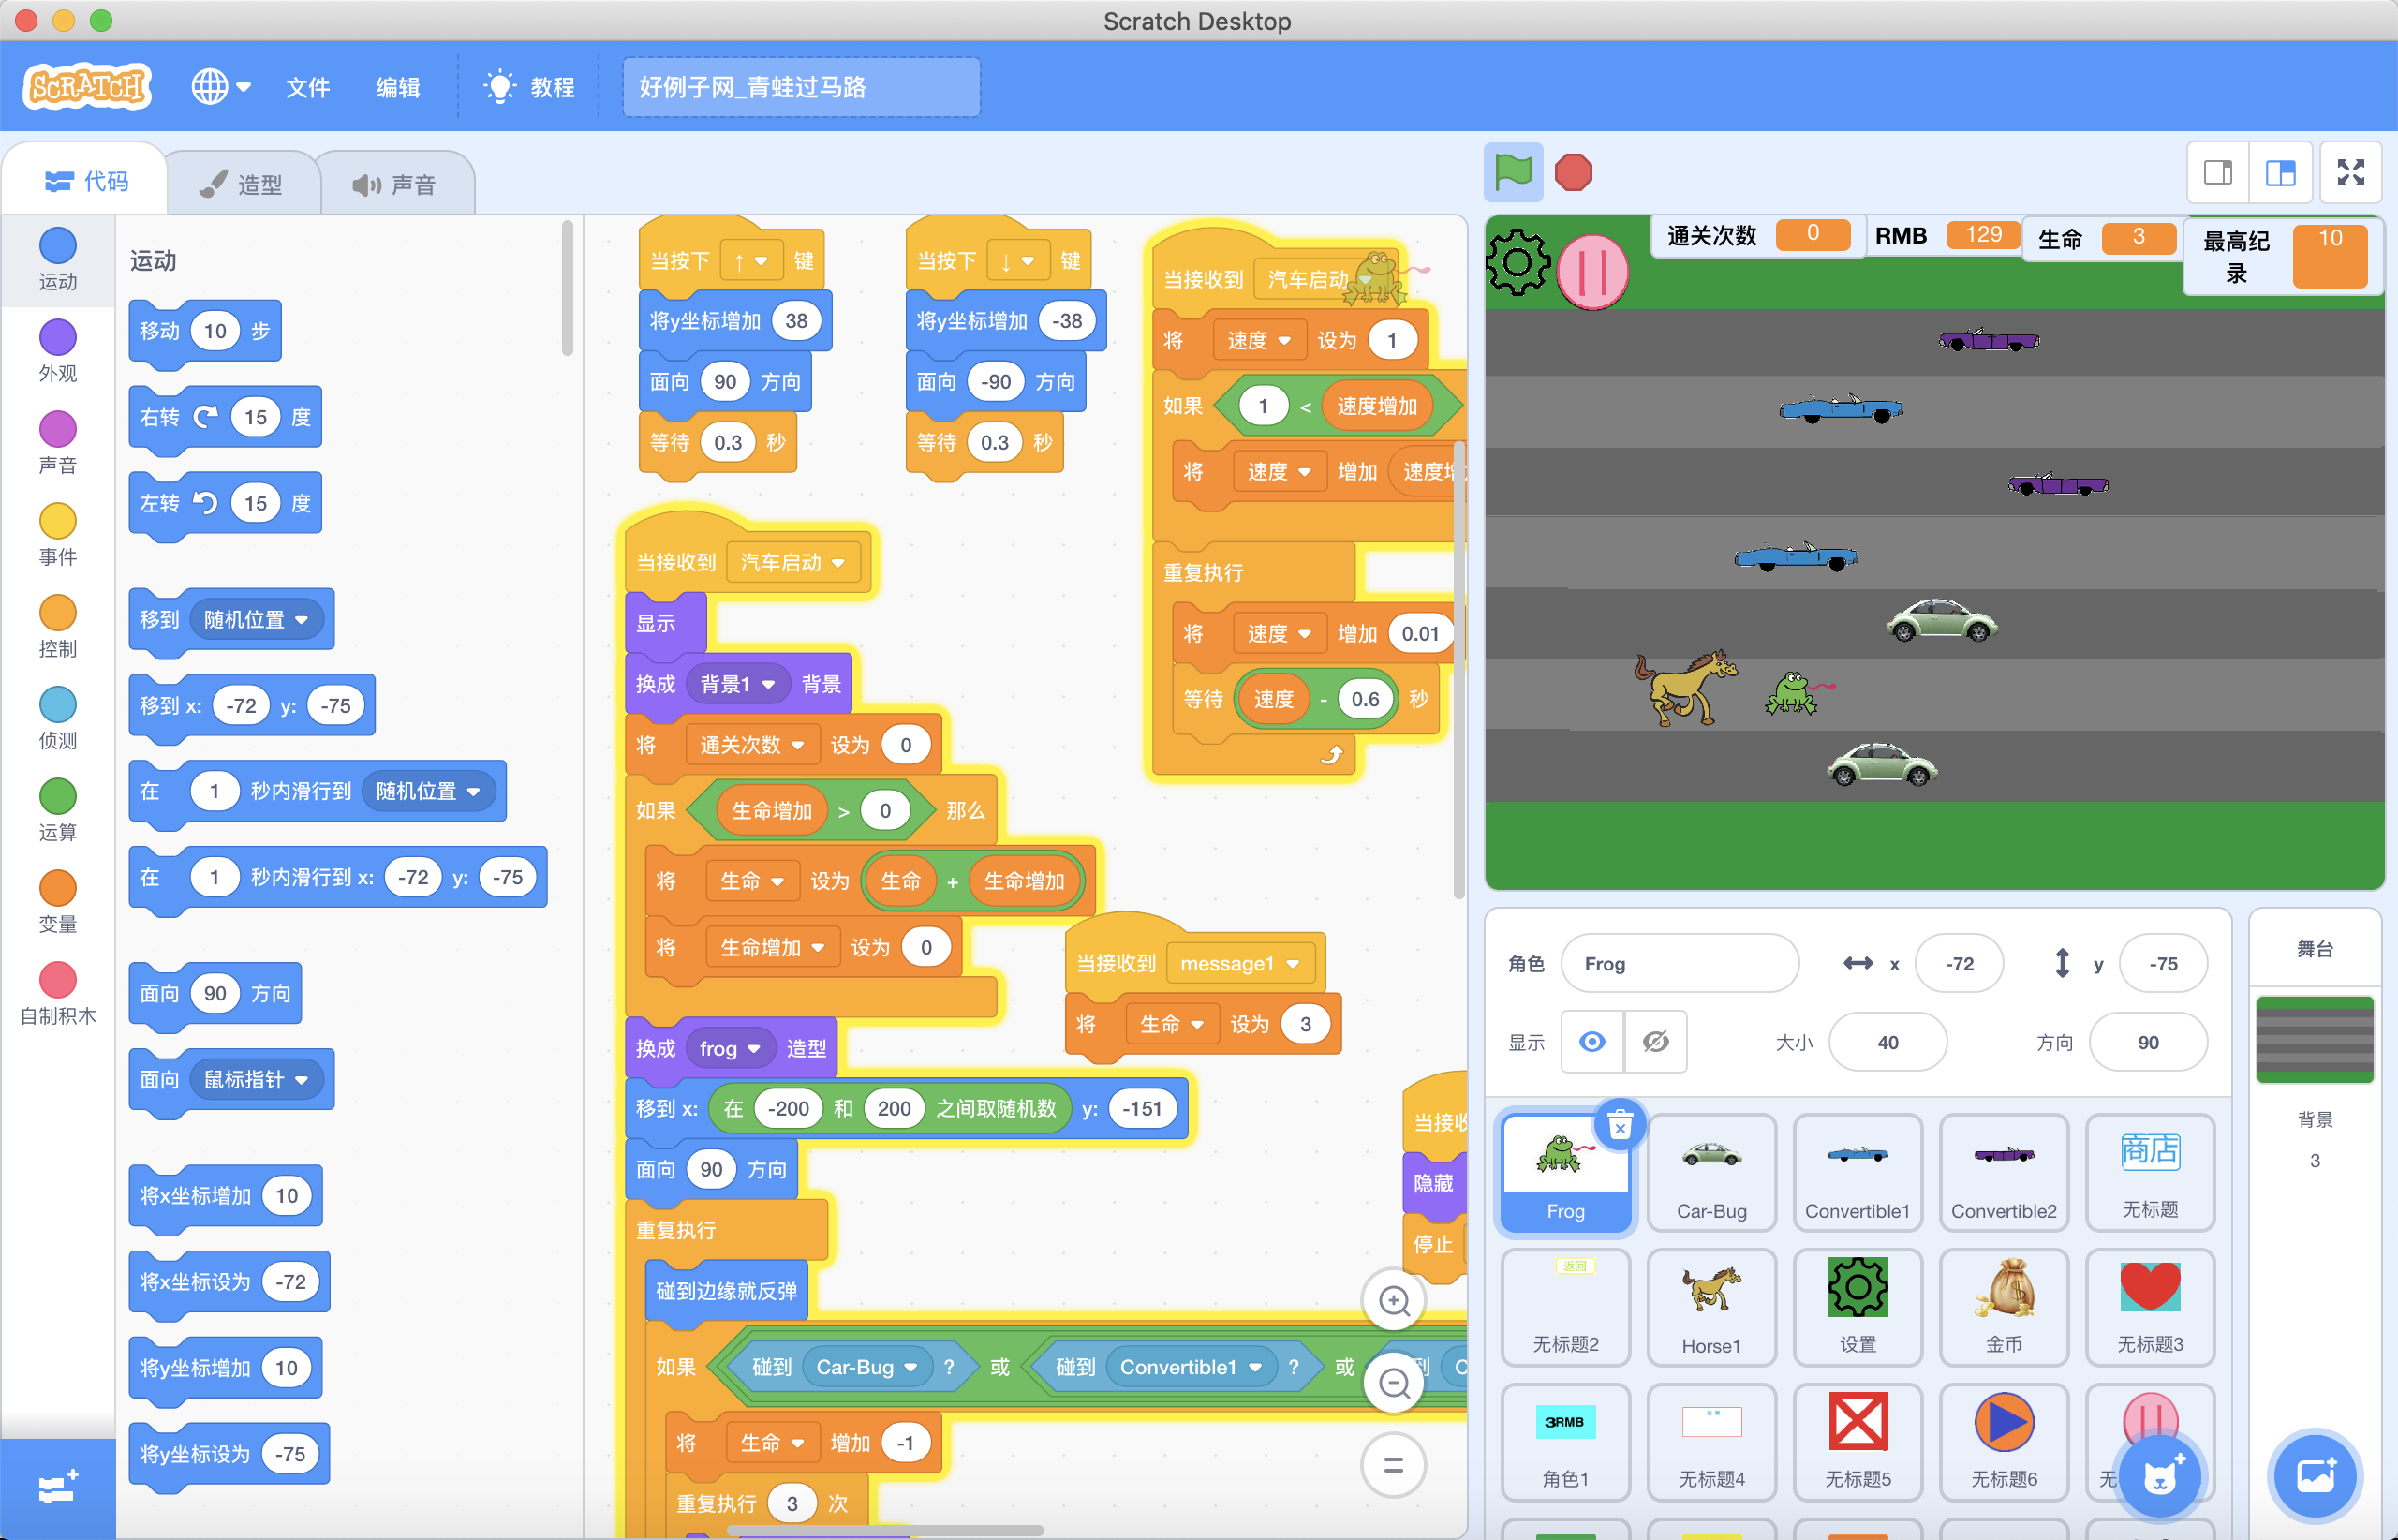Open 教程 tutorials
The image size is (2398, 1540).
click(529, 87)
